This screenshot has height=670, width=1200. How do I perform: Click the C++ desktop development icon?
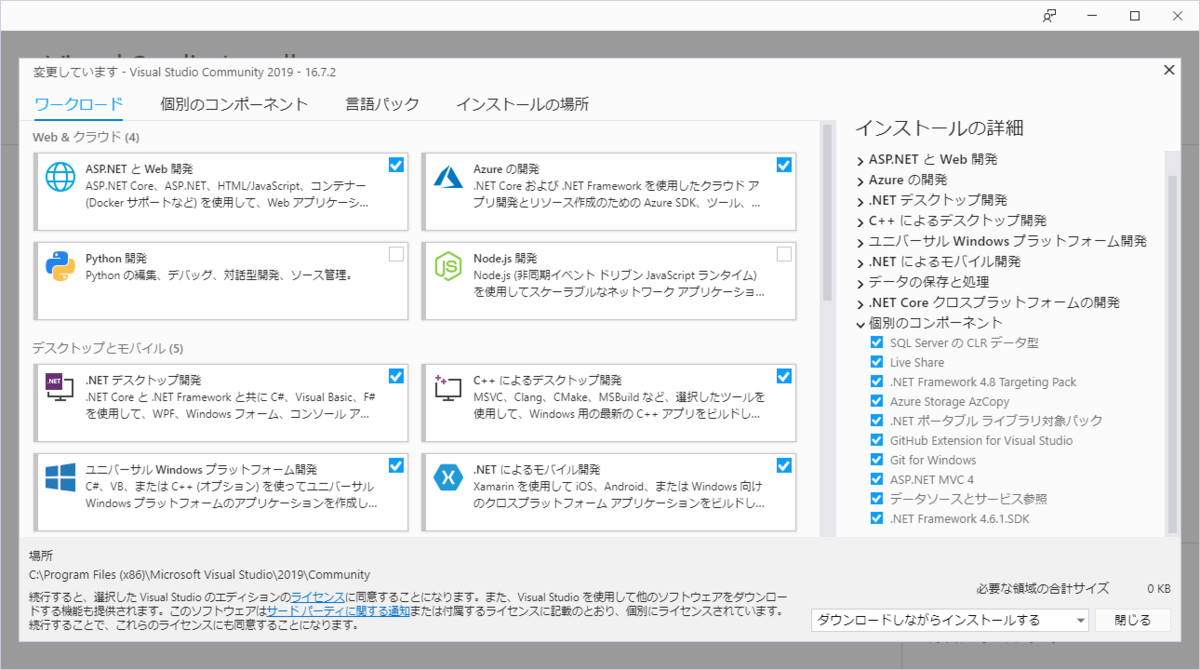pyautogui.click(x=446, y=387)
